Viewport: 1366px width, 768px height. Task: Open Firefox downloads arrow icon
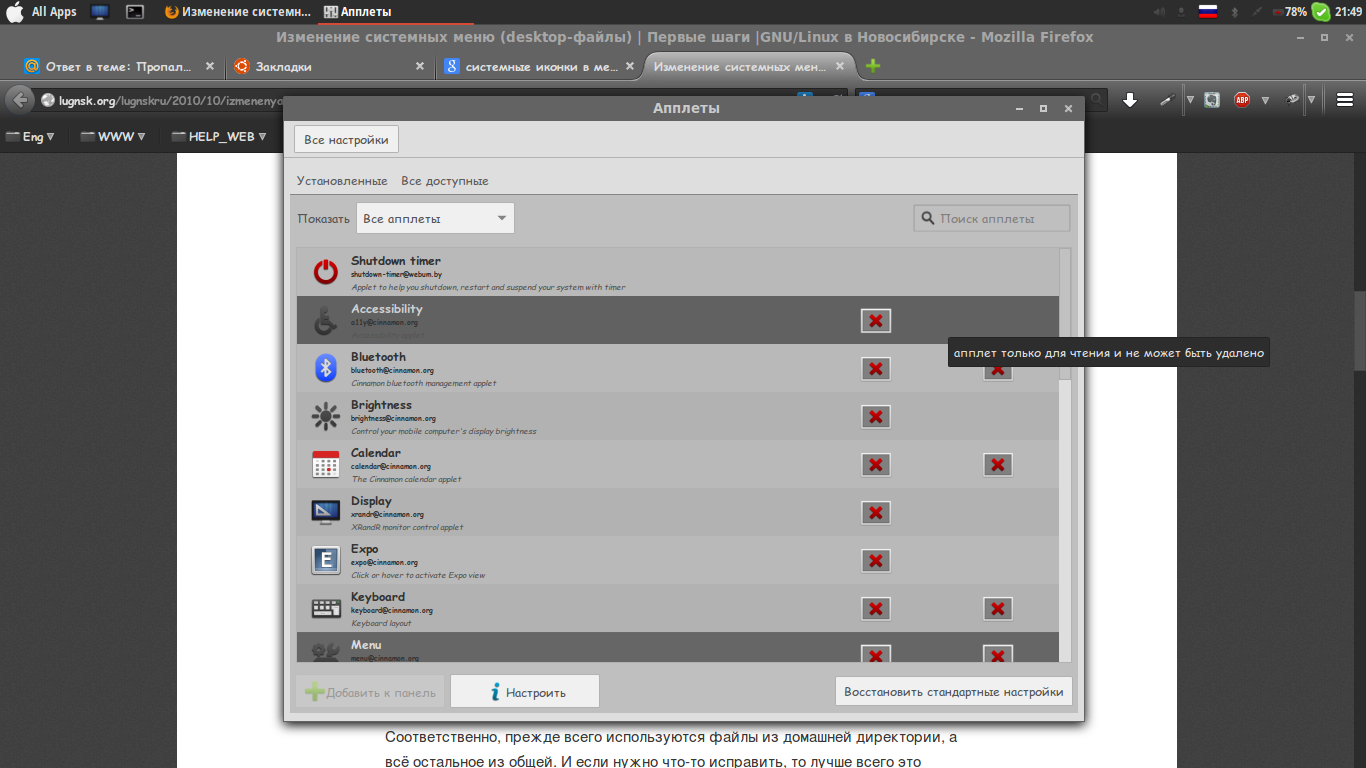1130,100
